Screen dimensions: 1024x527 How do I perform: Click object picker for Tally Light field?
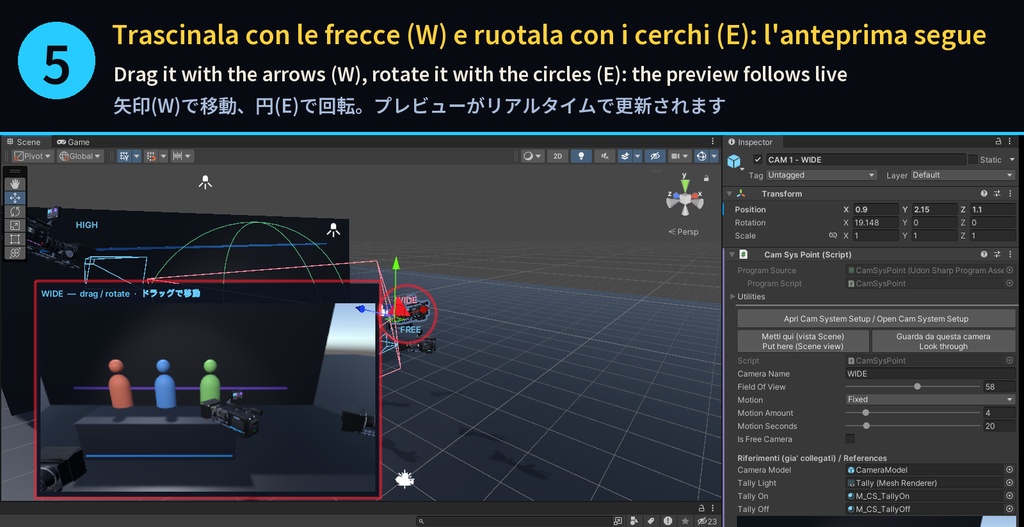[x=1010, y=483]
